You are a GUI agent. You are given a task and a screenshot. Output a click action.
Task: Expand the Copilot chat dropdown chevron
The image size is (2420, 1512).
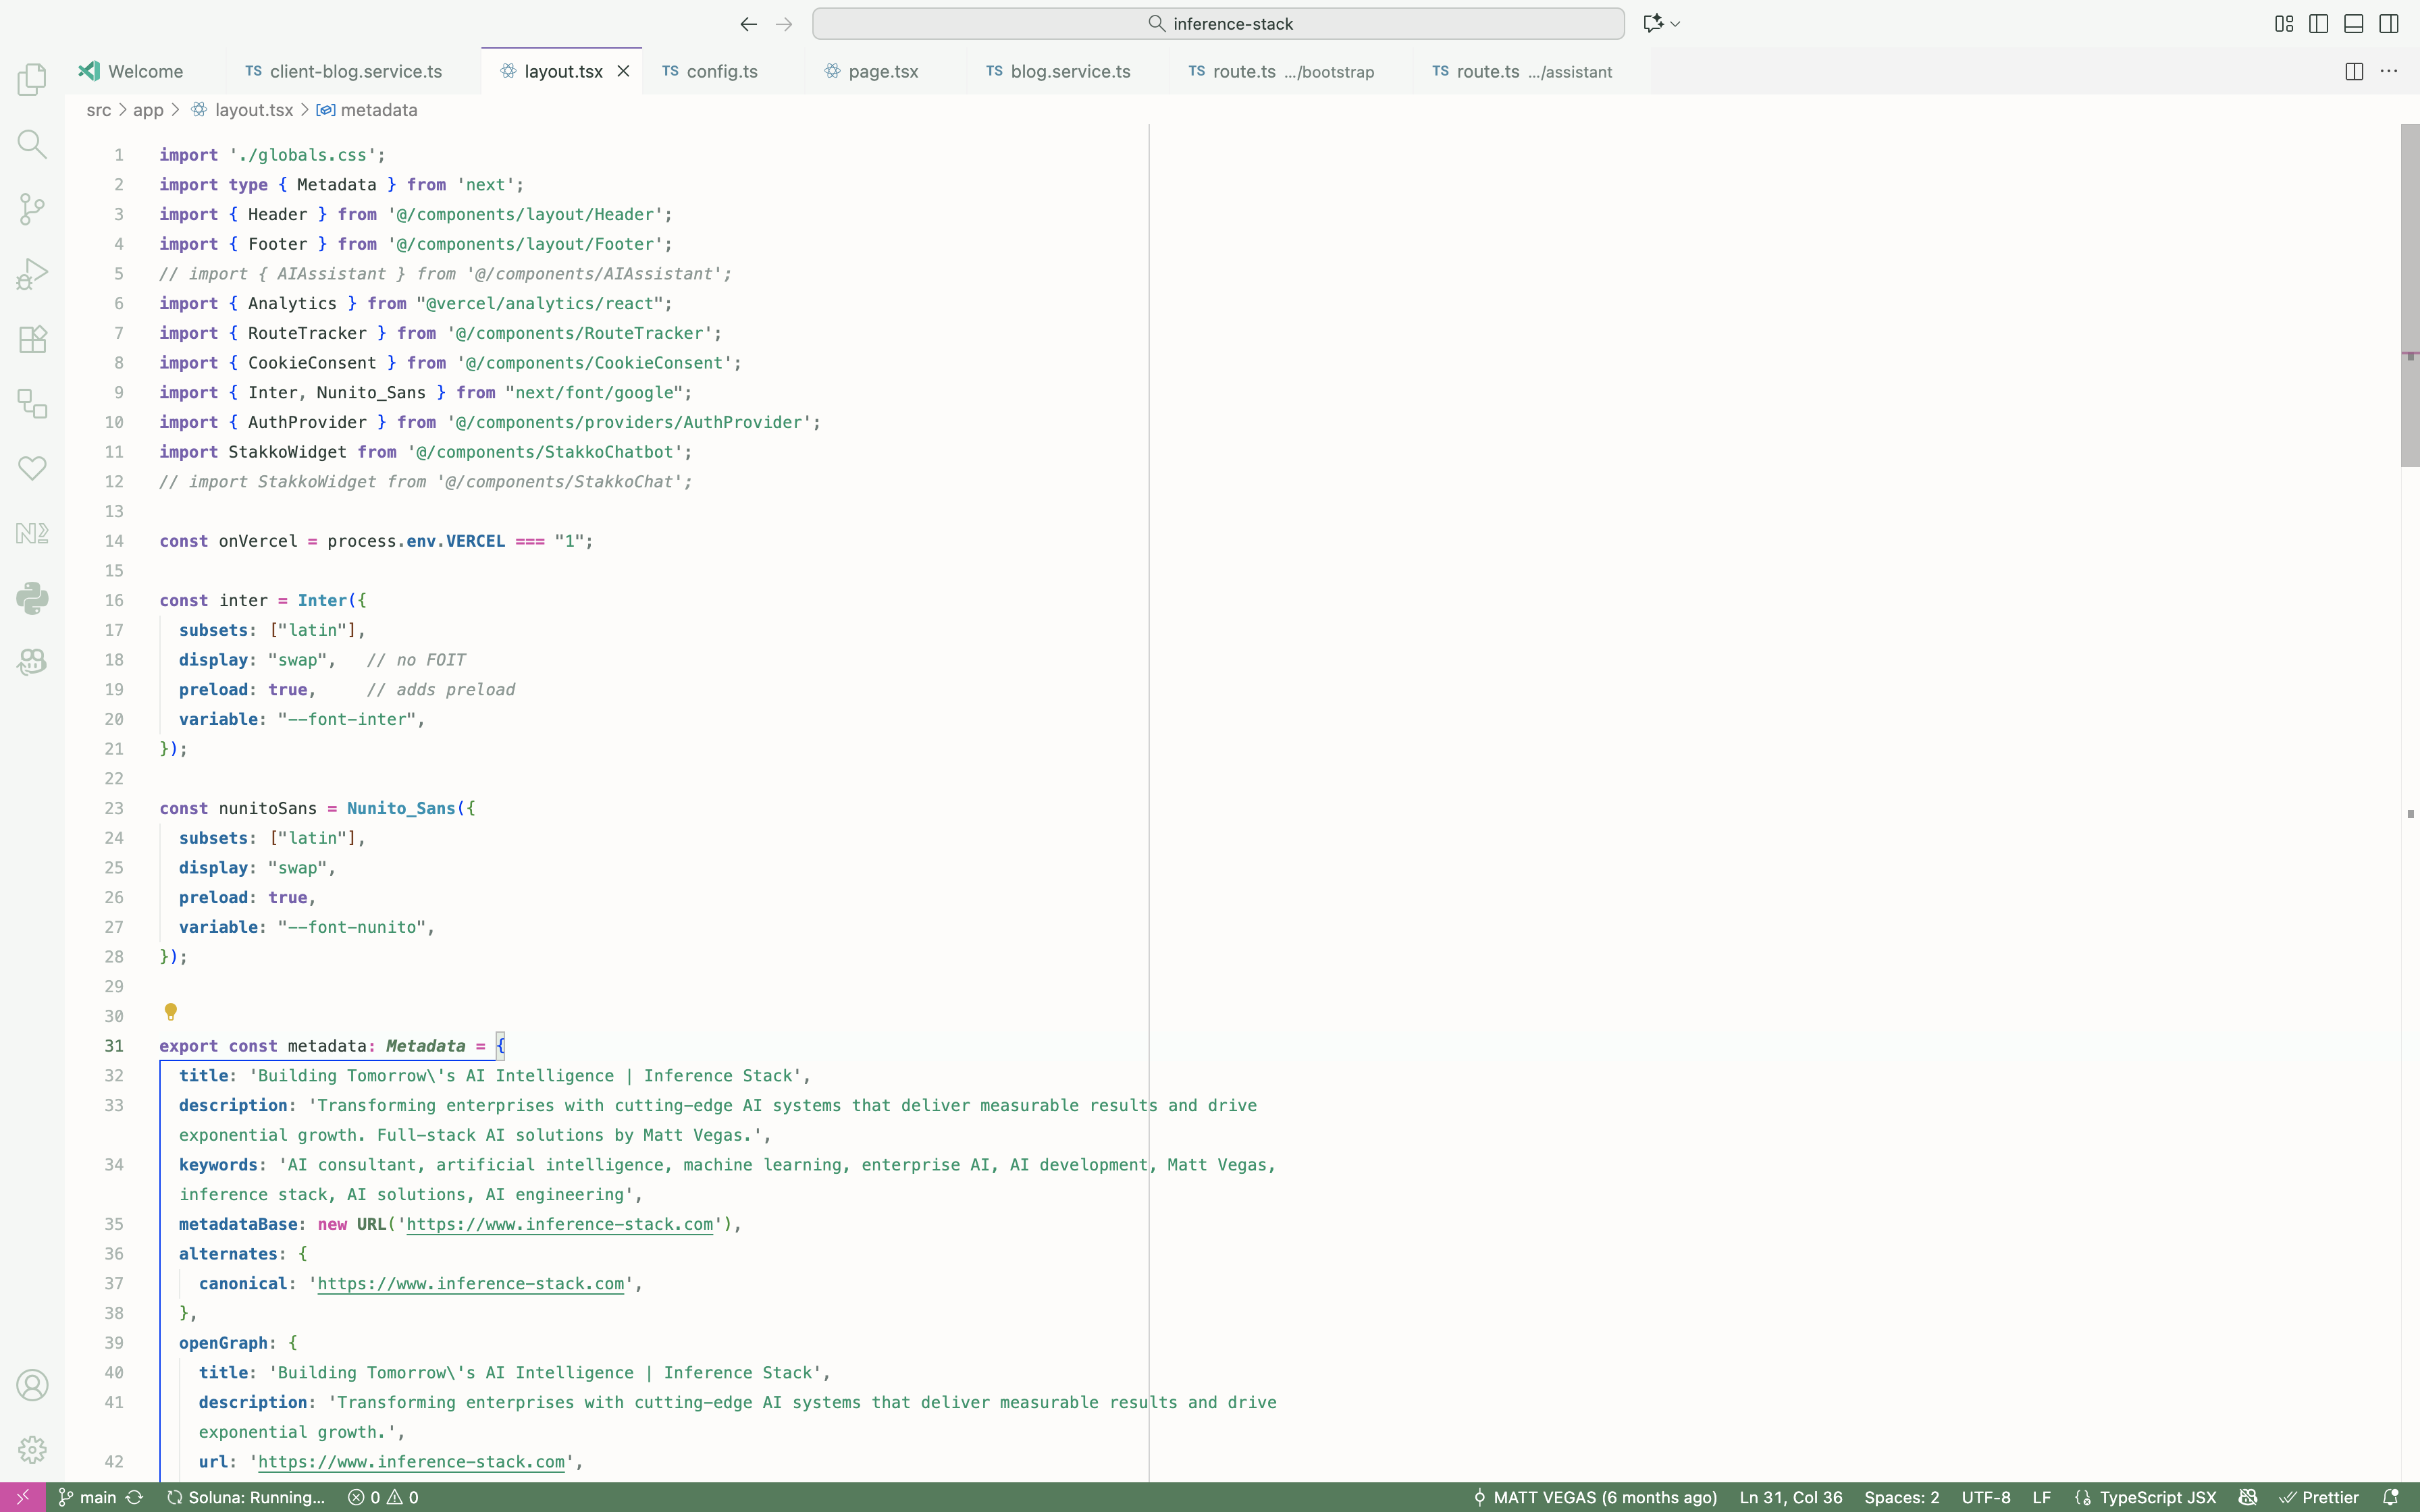1676,23
